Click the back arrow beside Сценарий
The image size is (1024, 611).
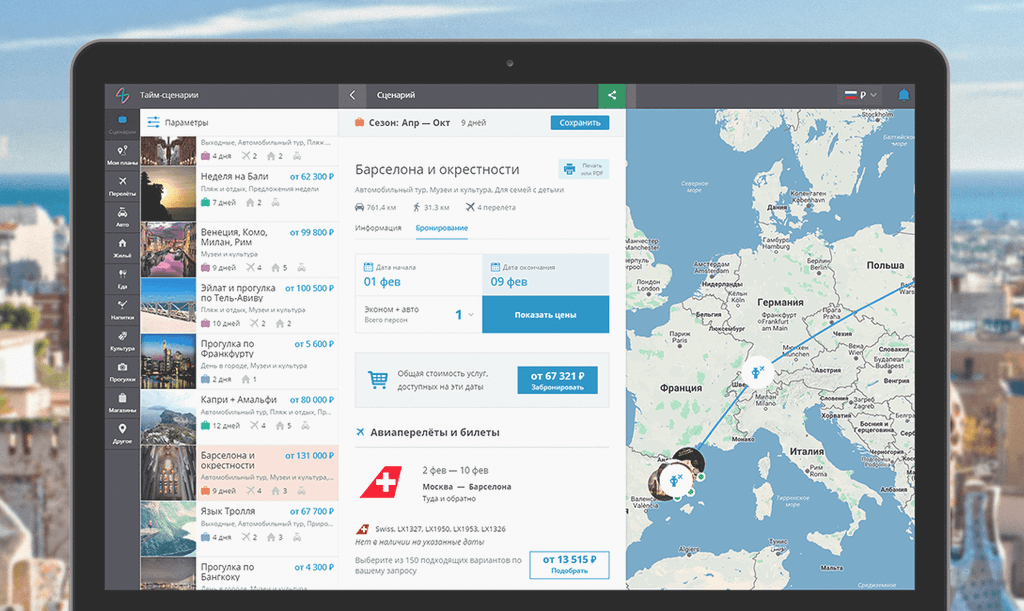click(x=352, y=95)
